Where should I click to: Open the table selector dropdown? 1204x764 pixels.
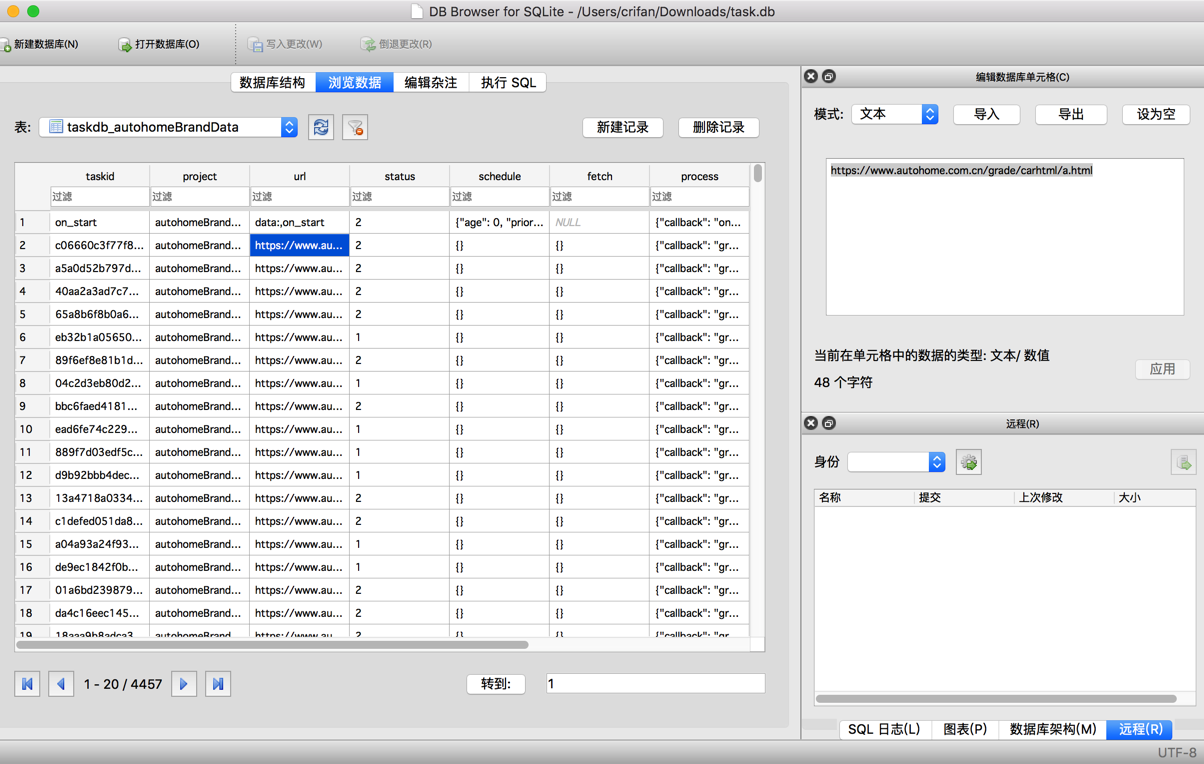point(168,127)
